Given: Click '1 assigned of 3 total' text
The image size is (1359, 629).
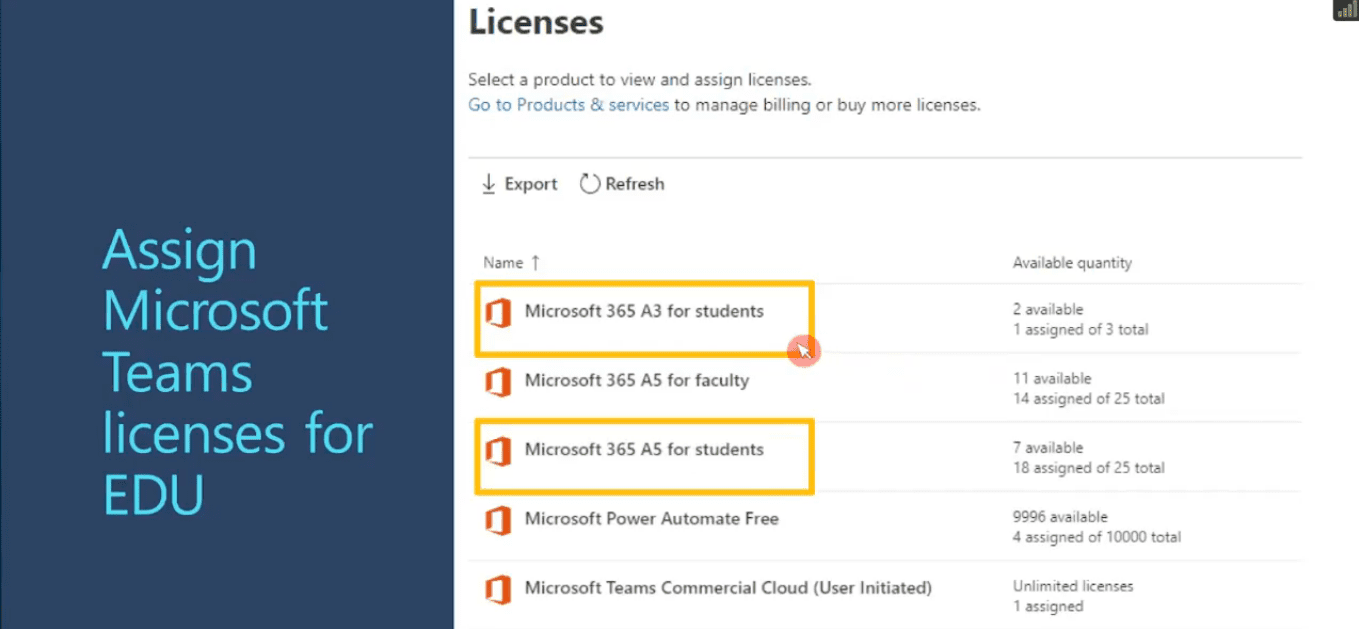Looking at the screenshot, I should coord(1080,329).
